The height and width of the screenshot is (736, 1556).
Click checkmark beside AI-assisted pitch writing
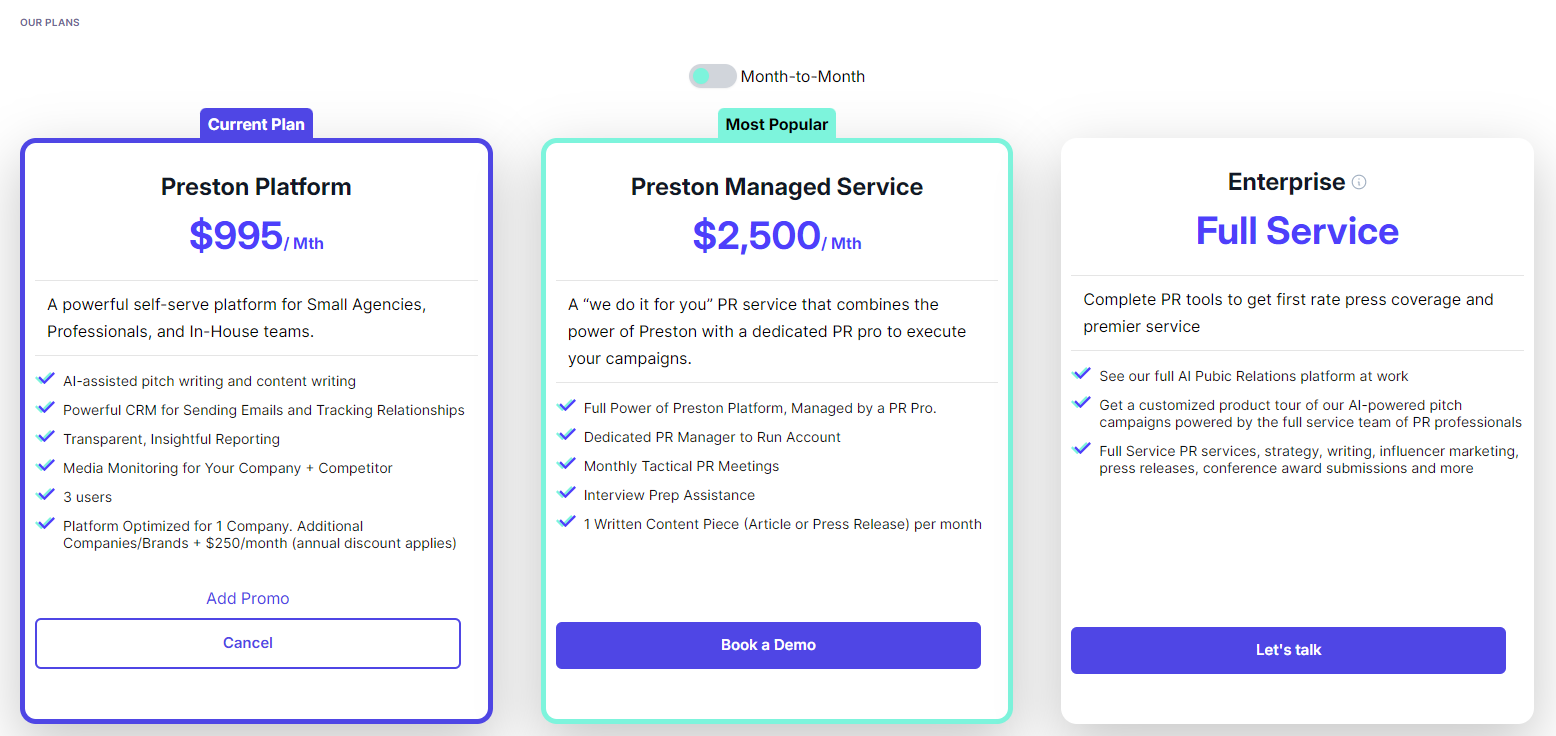(x=45, y=379)
